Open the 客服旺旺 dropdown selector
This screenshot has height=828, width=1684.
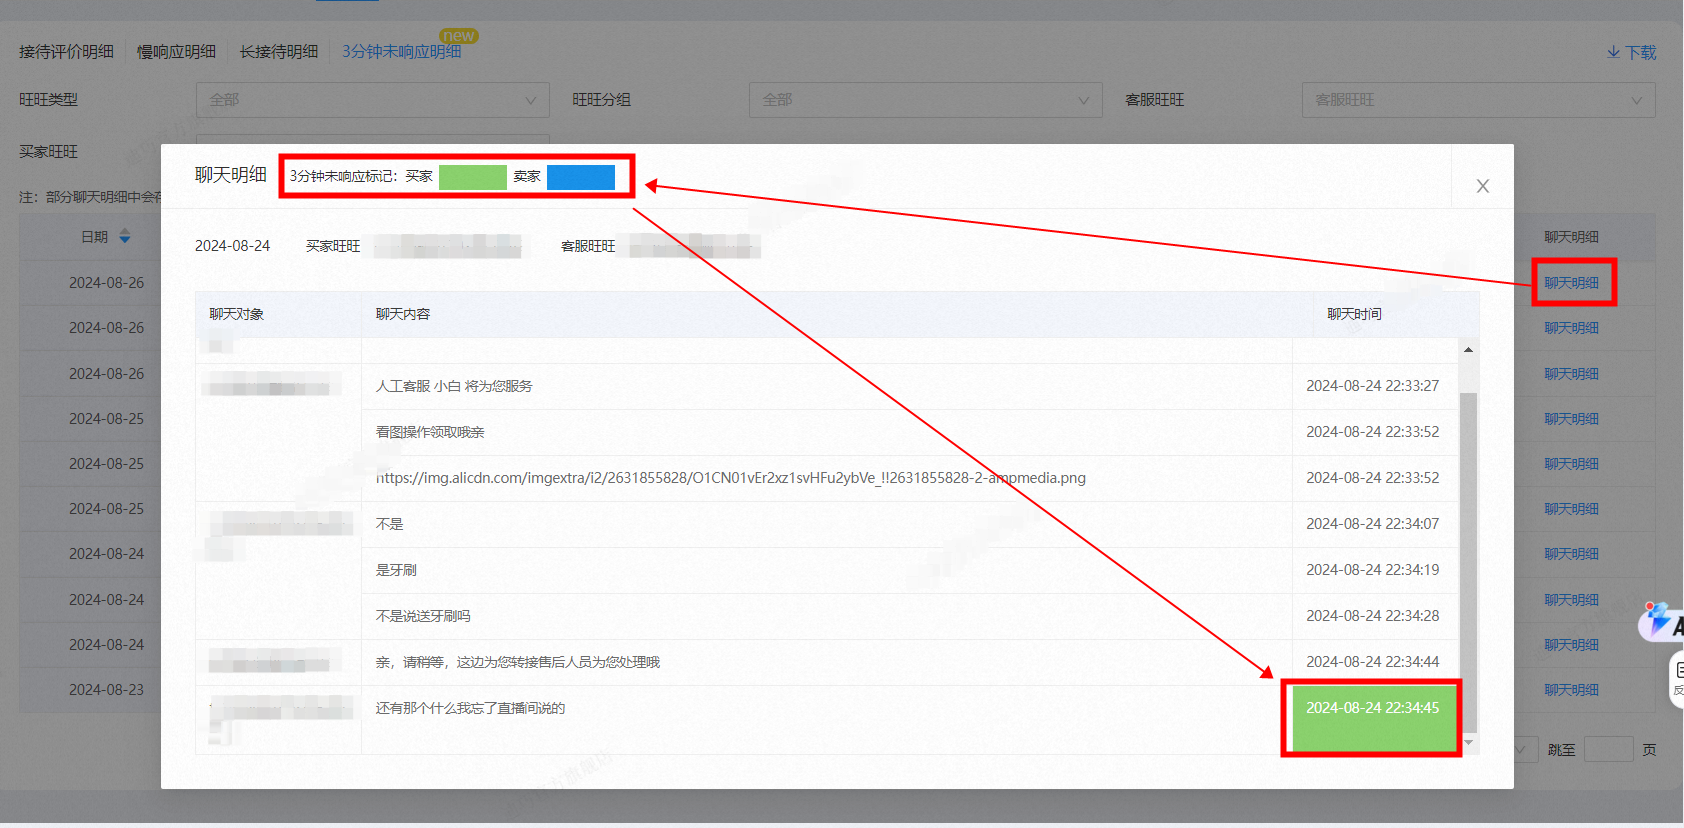coord(1478,100)
